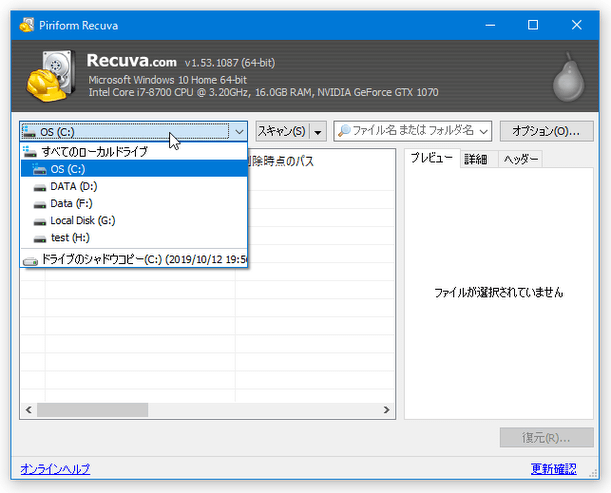This screenshot has height=493, width=611.
Task: Choose ドライブのシャドウコピー (C:) entry
Action: tap(134, 259)
